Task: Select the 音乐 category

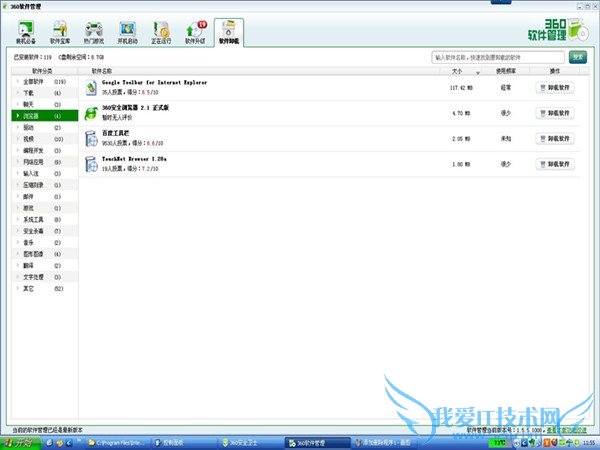Action: [x=45, y=242]
